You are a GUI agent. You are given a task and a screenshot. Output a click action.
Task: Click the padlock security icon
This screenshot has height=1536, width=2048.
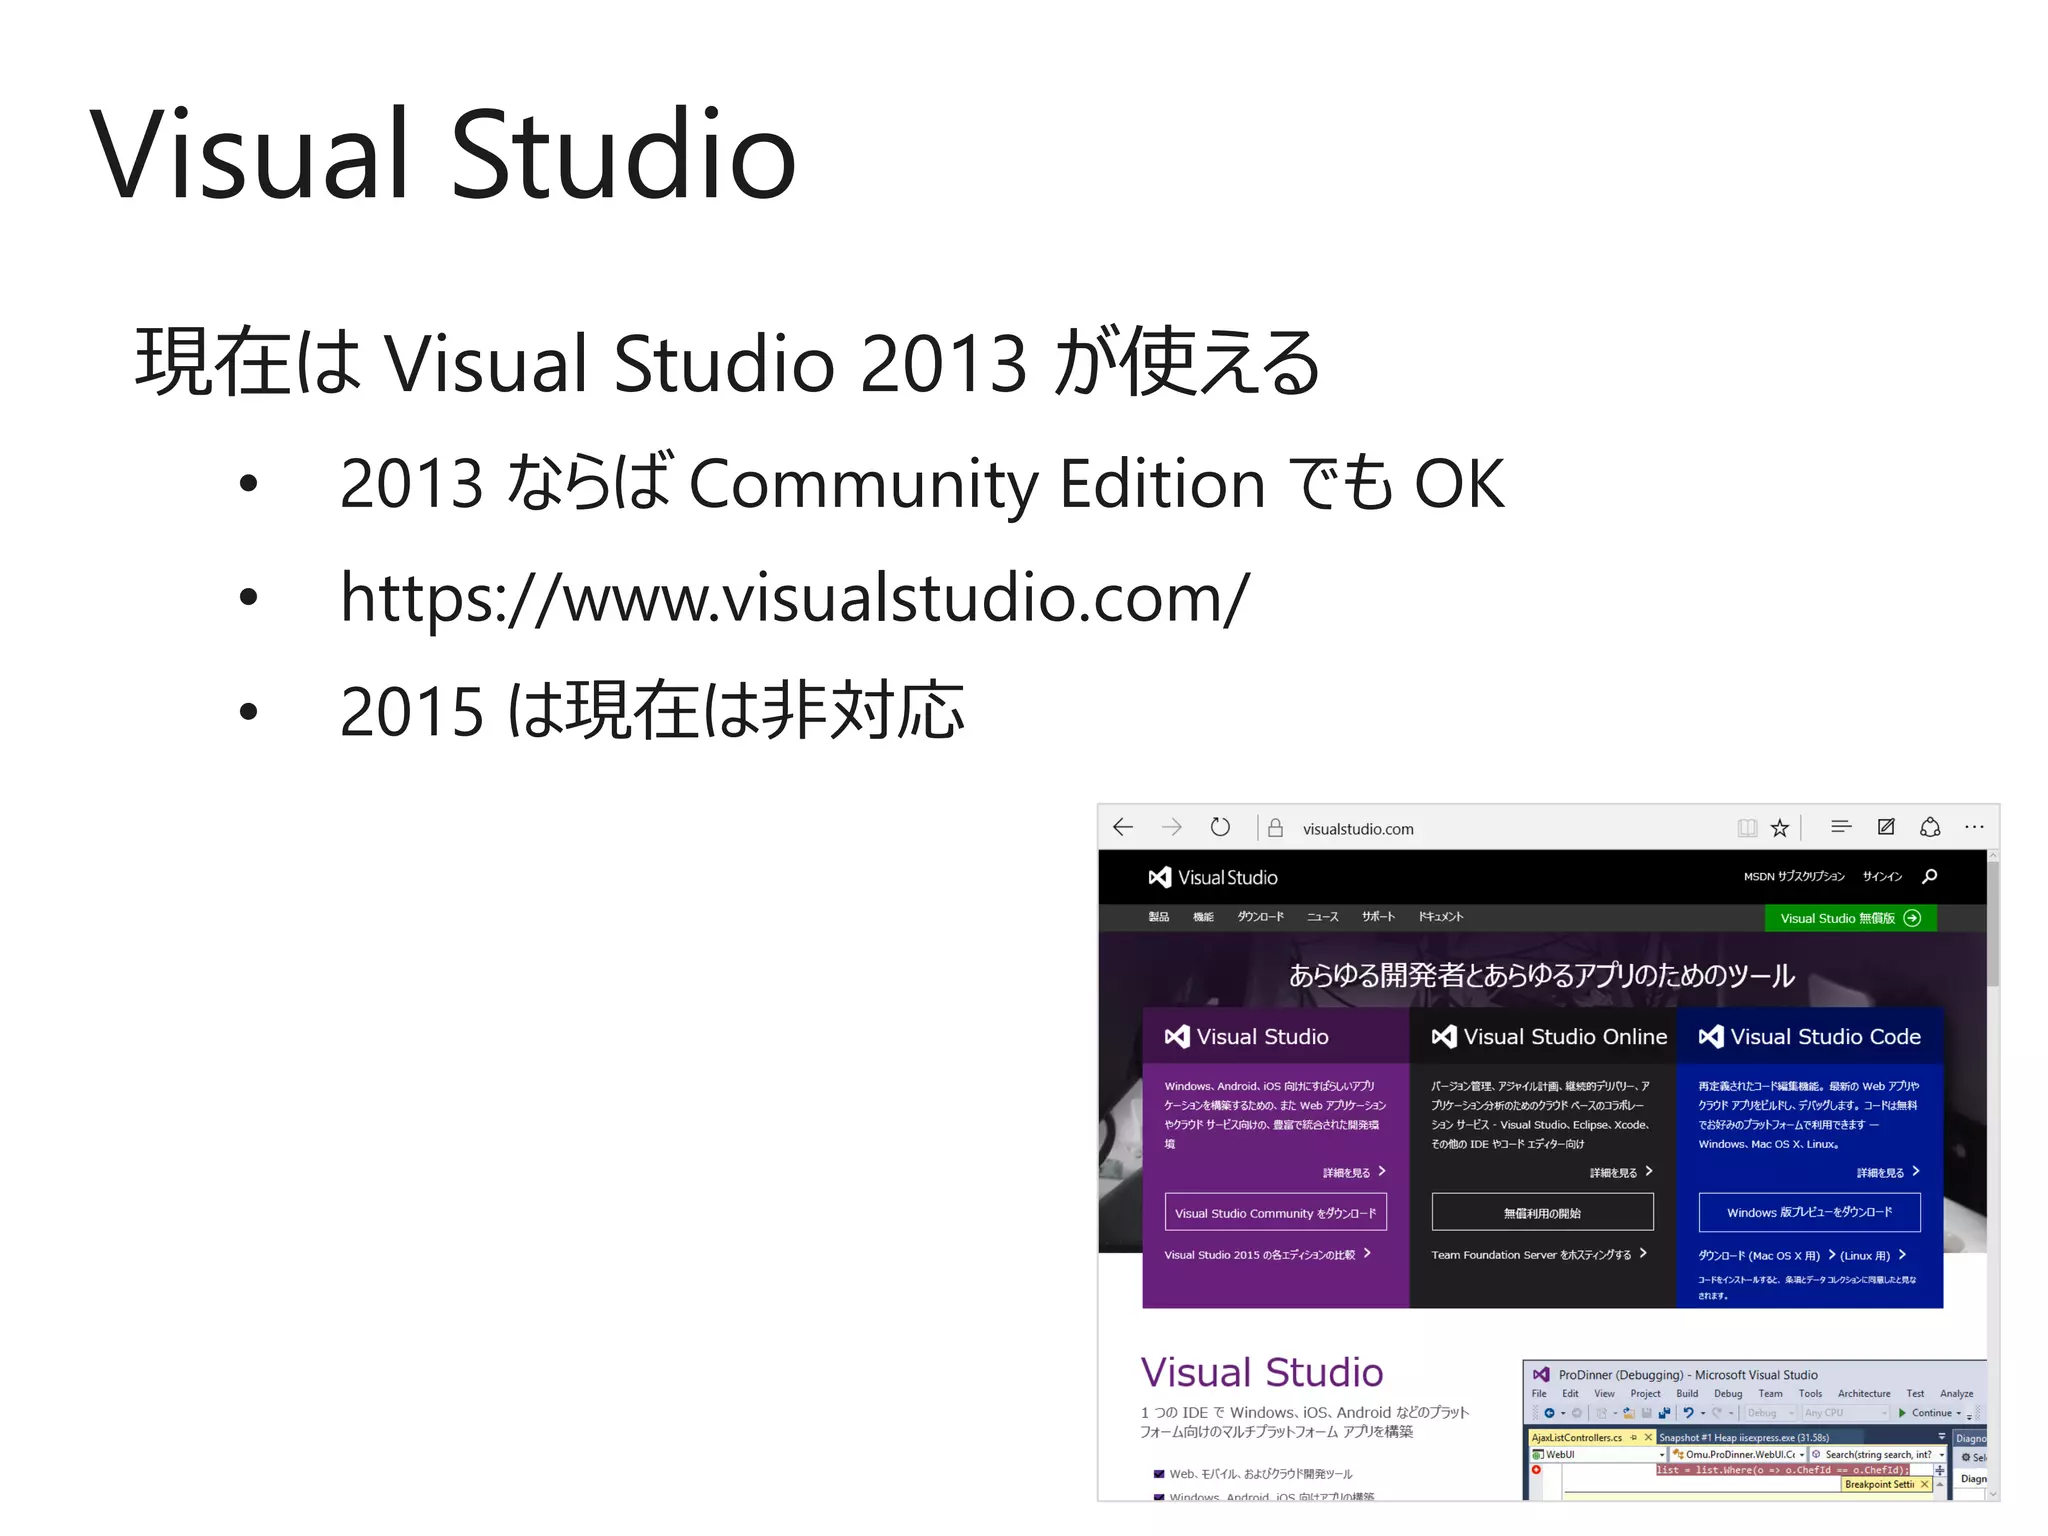tap(1275, 828)
